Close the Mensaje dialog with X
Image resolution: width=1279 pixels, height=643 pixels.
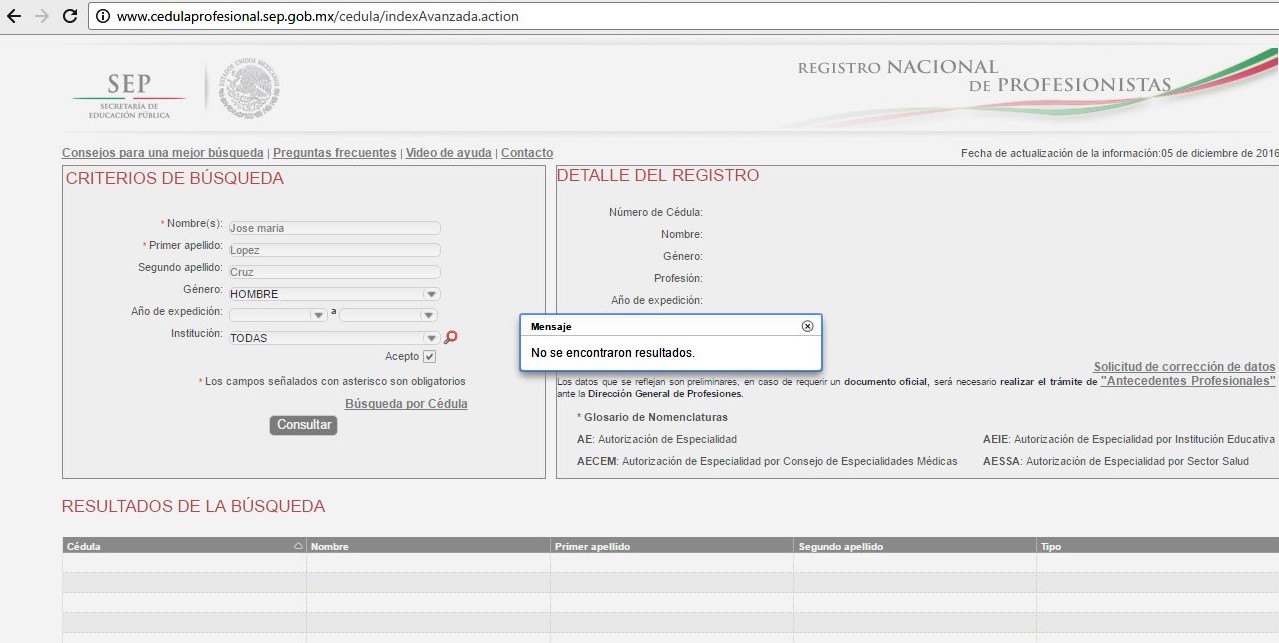(x=808, y=326)
